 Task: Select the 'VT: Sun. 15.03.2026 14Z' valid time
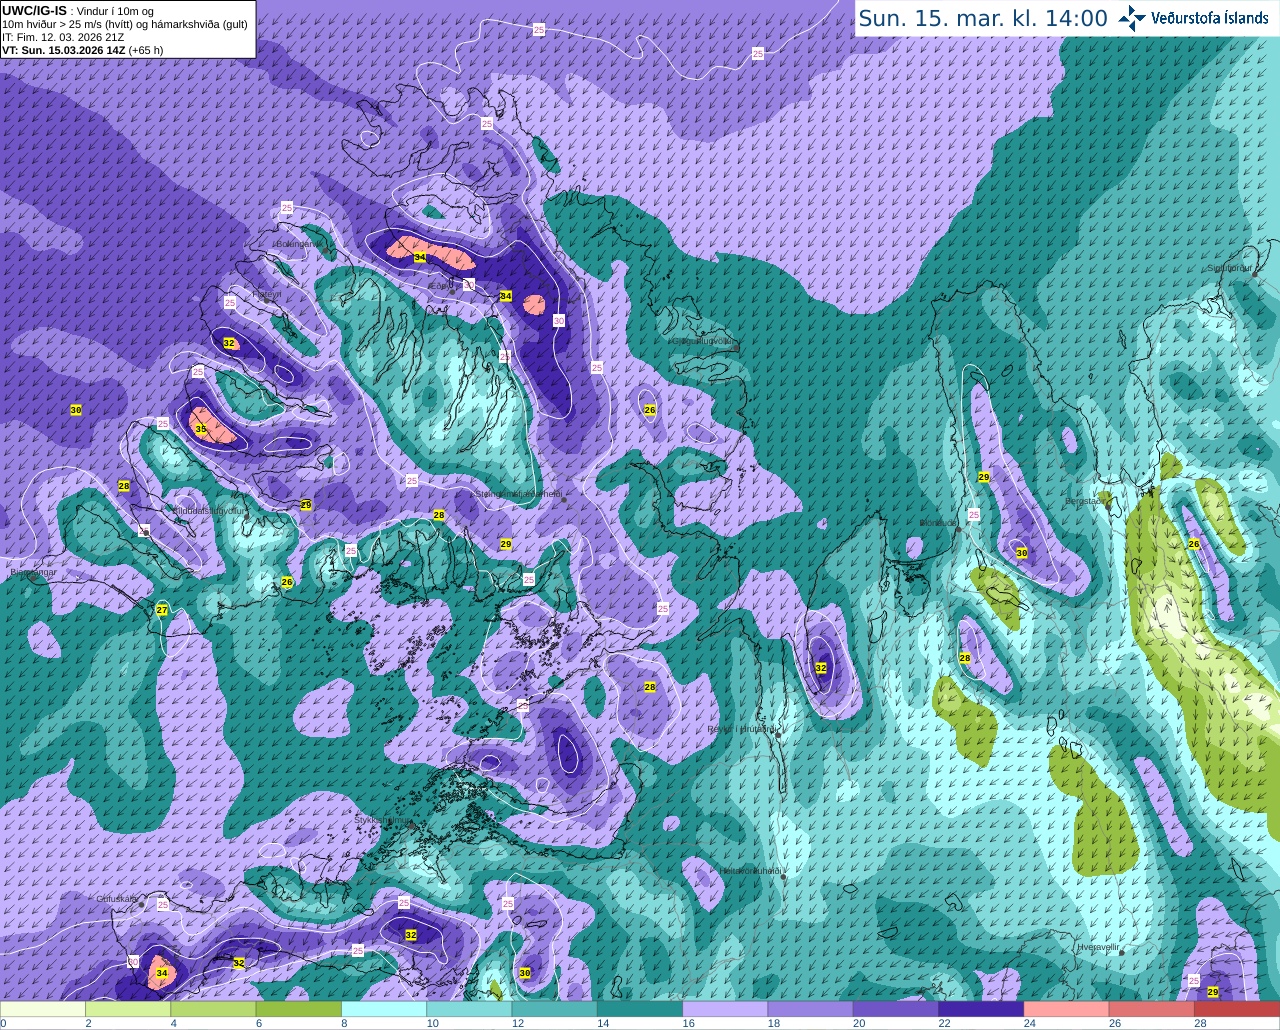tap(63, 50)
